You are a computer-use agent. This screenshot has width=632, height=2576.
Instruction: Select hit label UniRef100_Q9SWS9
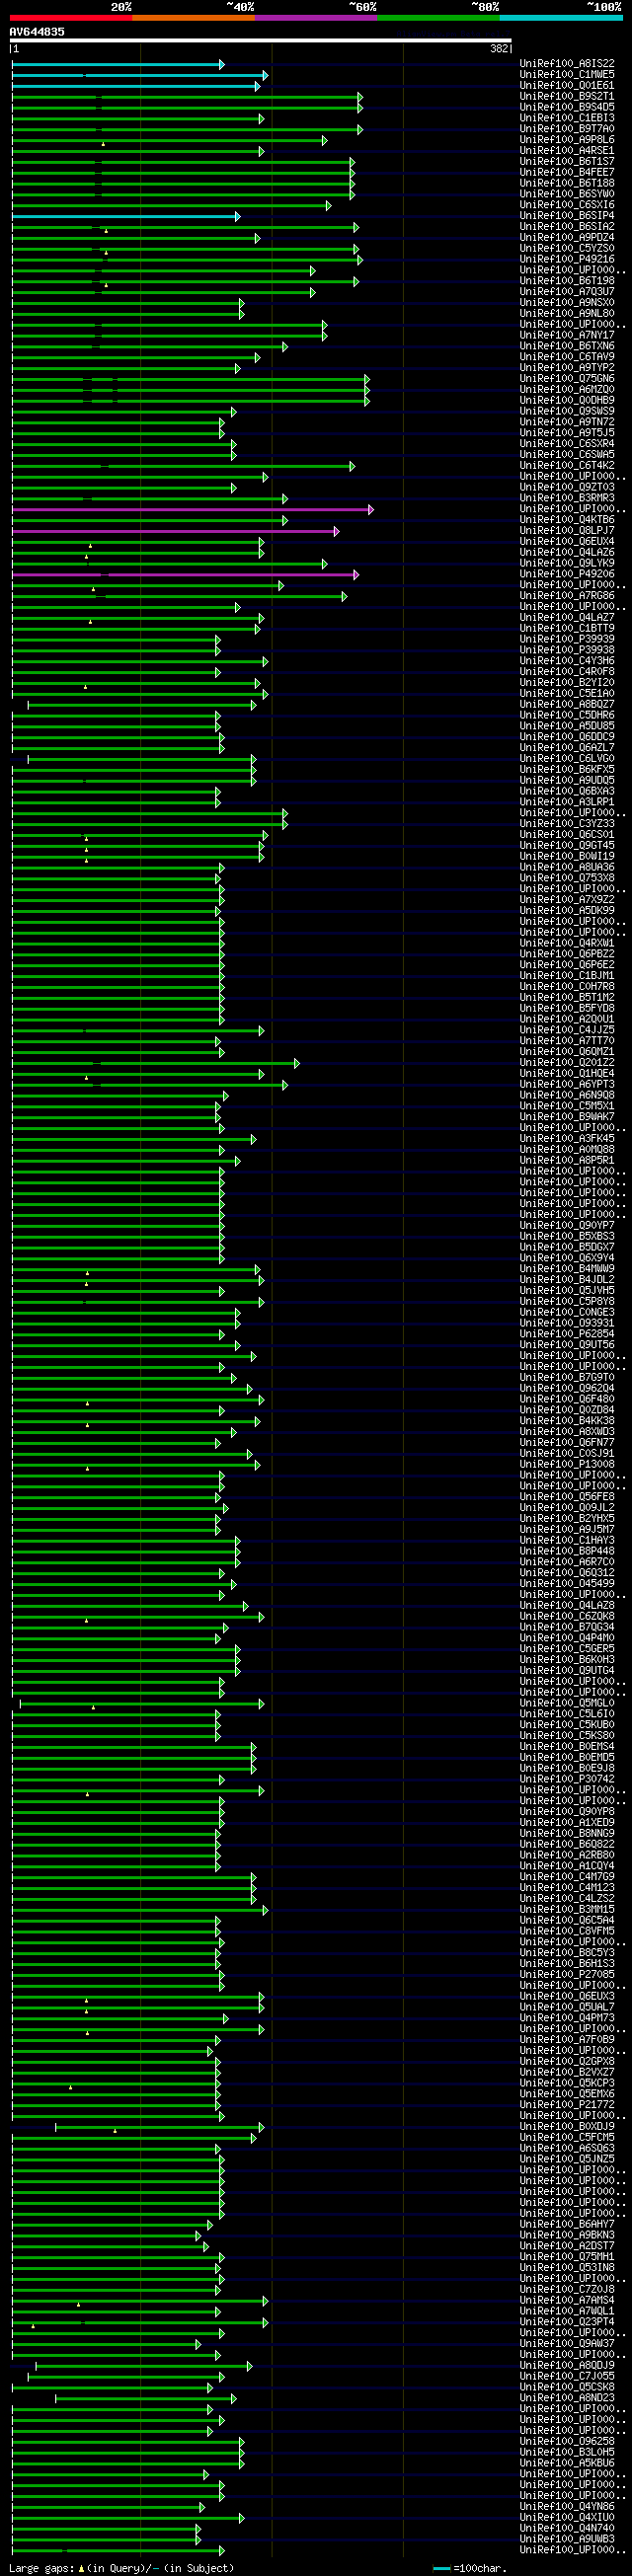[x=567, y=411]
